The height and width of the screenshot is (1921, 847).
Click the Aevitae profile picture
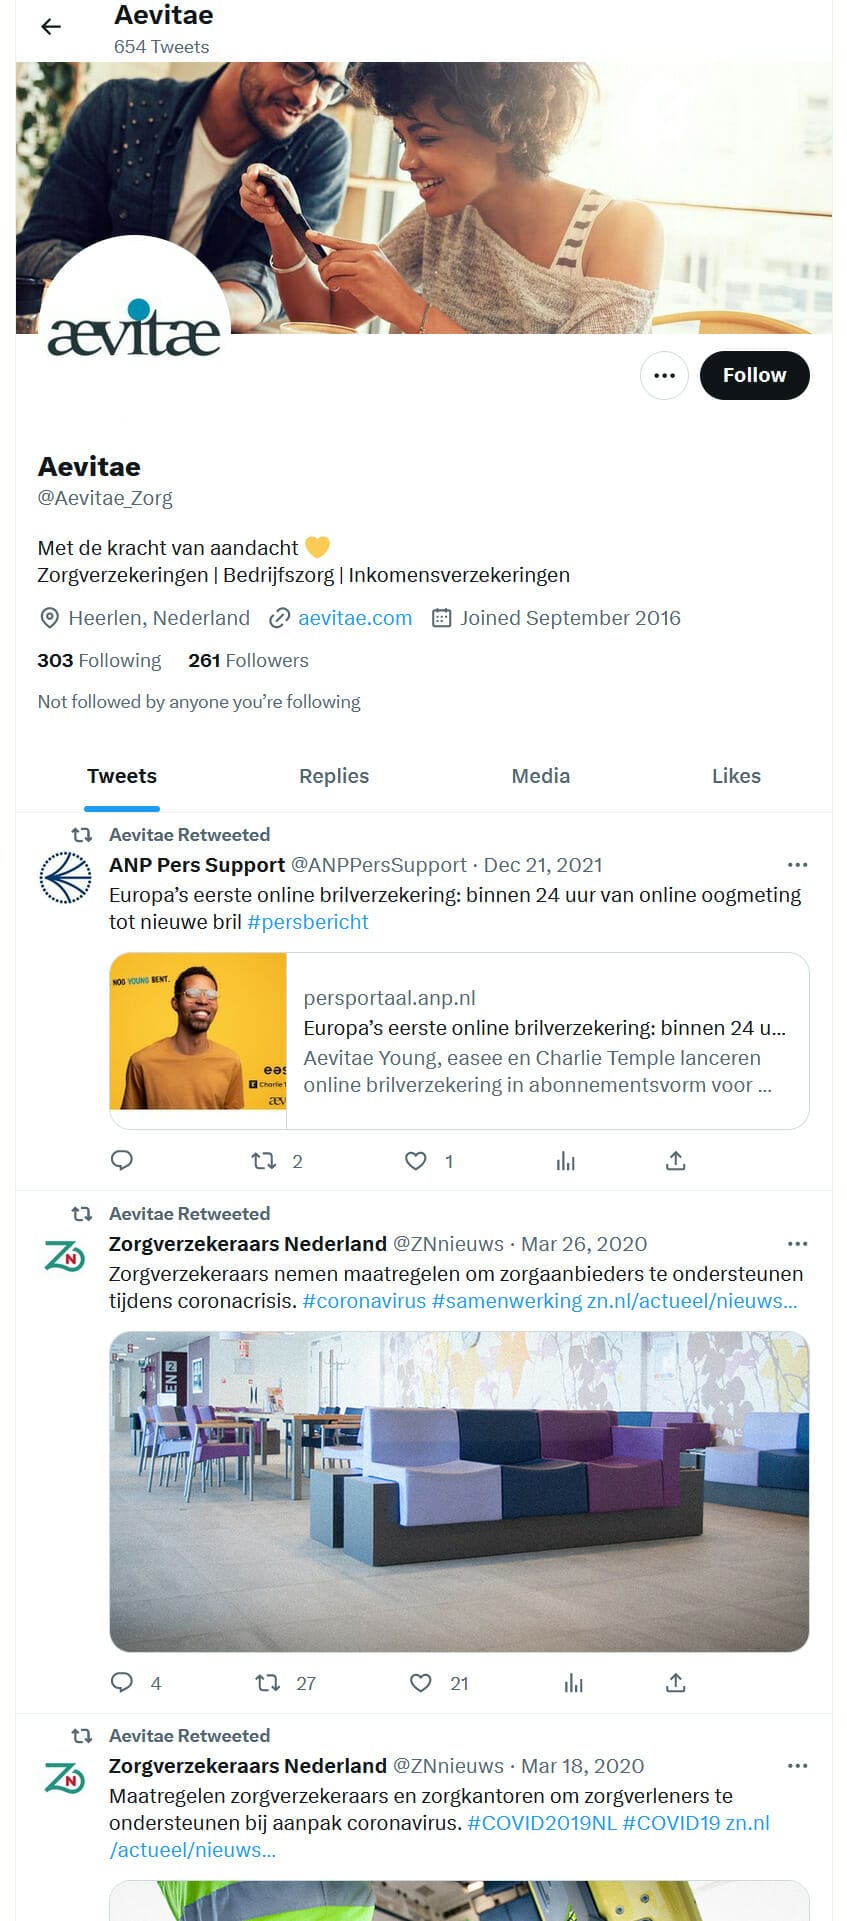tap(134, 312)
